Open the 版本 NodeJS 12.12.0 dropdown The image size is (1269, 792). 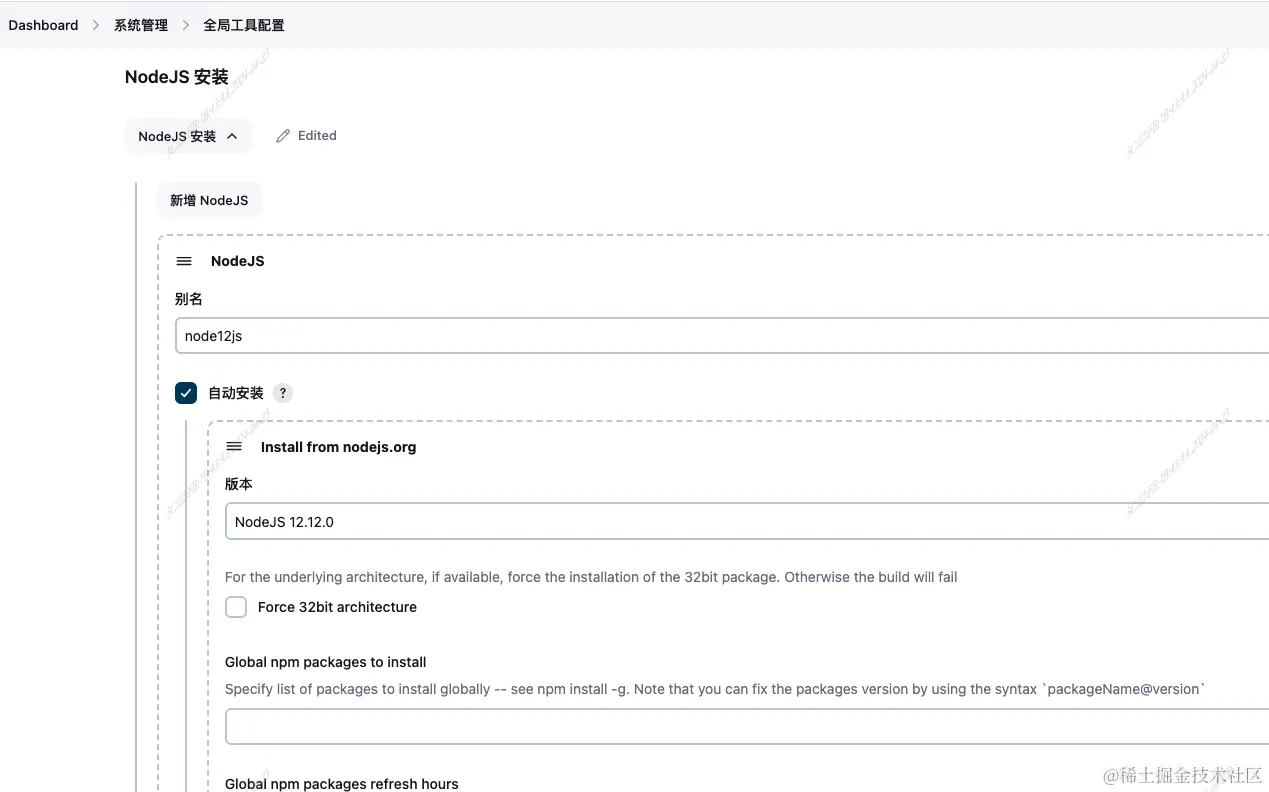click(x=746, y=521)
